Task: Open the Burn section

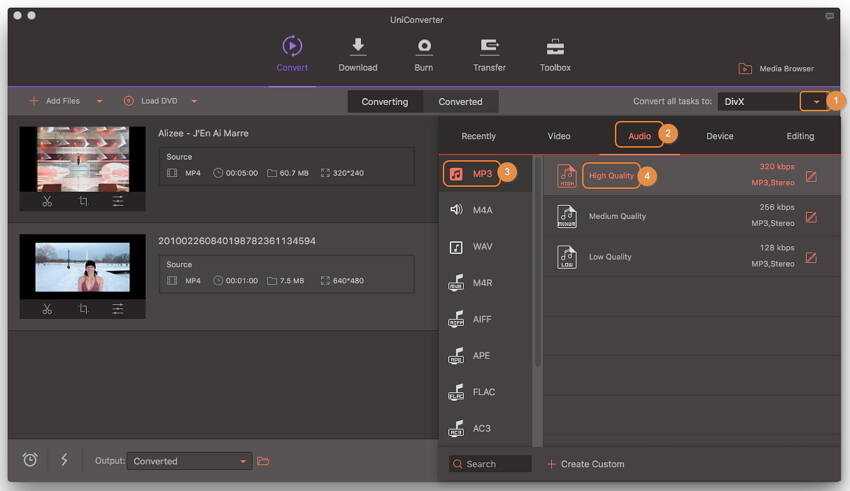Action: pyautogui.click(x=423, y=54)
